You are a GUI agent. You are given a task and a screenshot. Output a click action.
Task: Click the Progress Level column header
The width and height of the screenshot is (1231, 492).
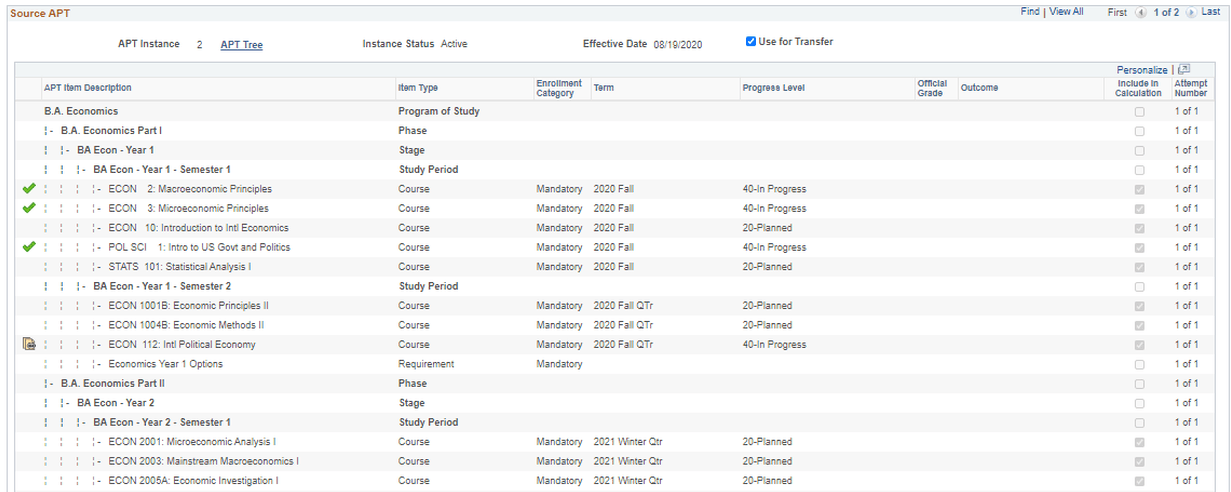pyautogui.click(x=773, y=88)
